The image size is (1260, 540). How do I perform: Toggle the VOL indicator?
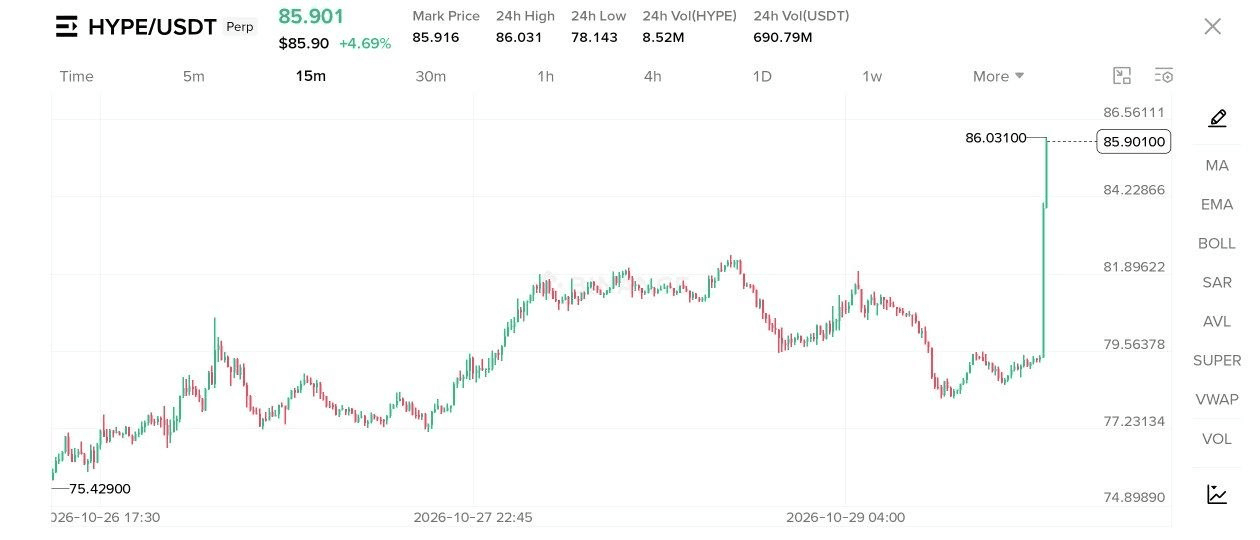1217,439
